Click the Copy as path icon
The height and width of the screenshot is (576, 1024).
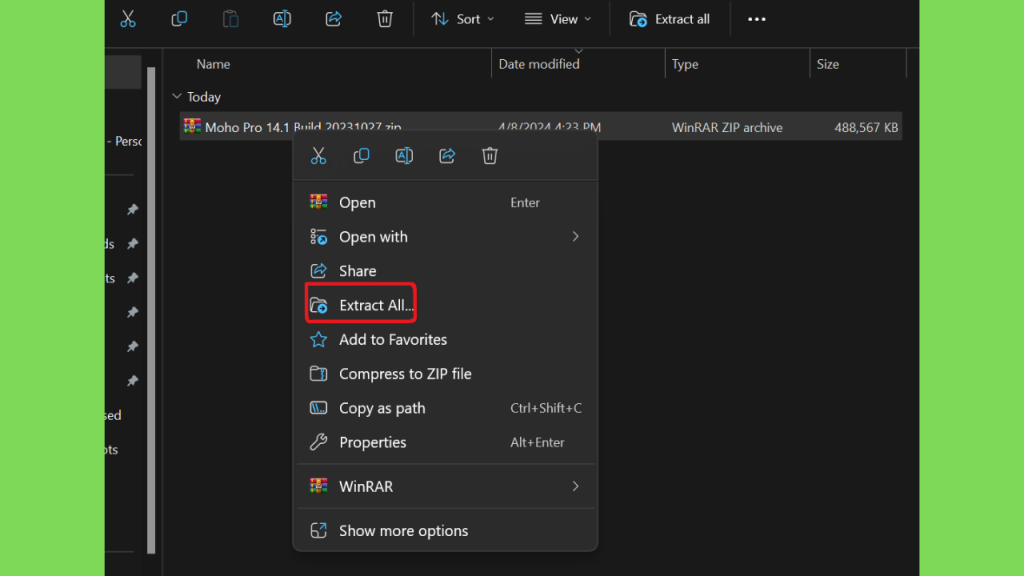point(318,408)
